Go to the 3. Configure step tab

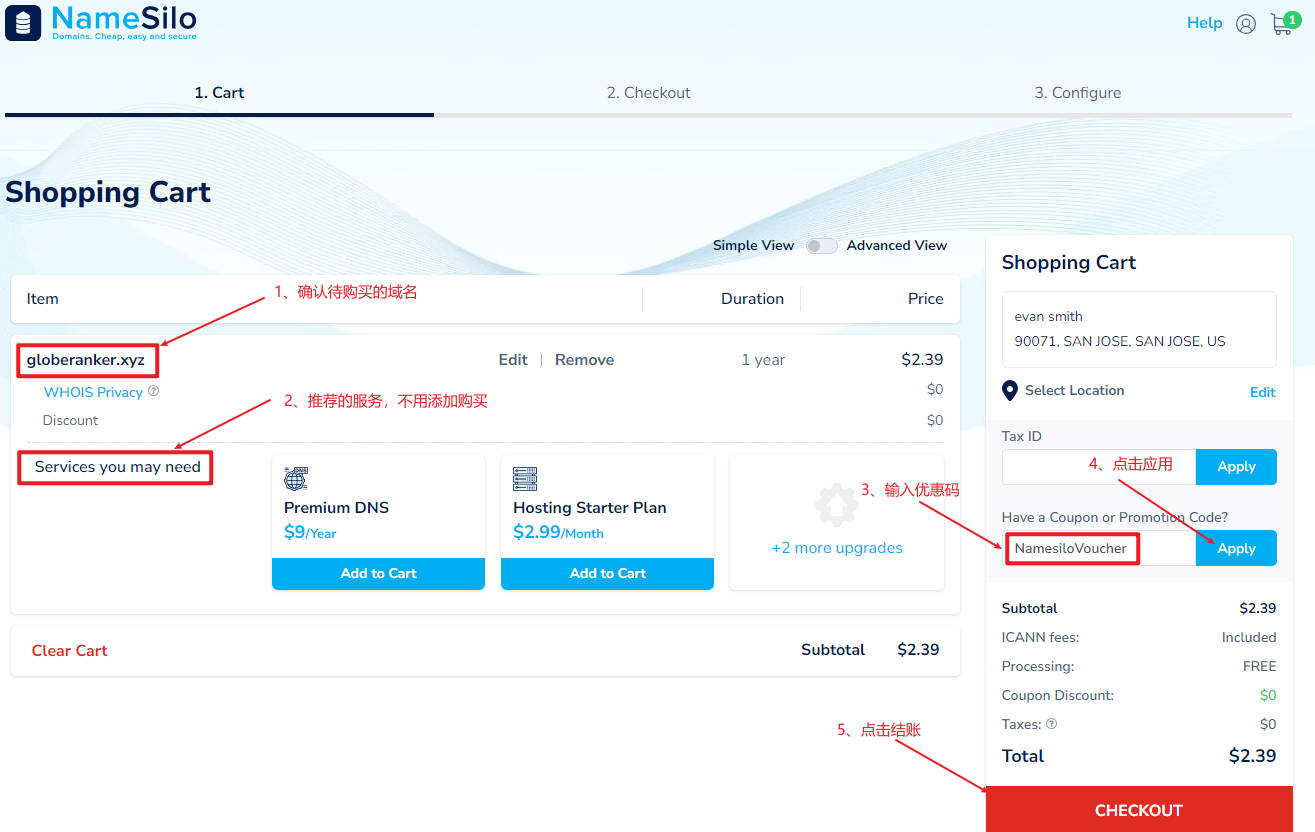[1077, 93]
